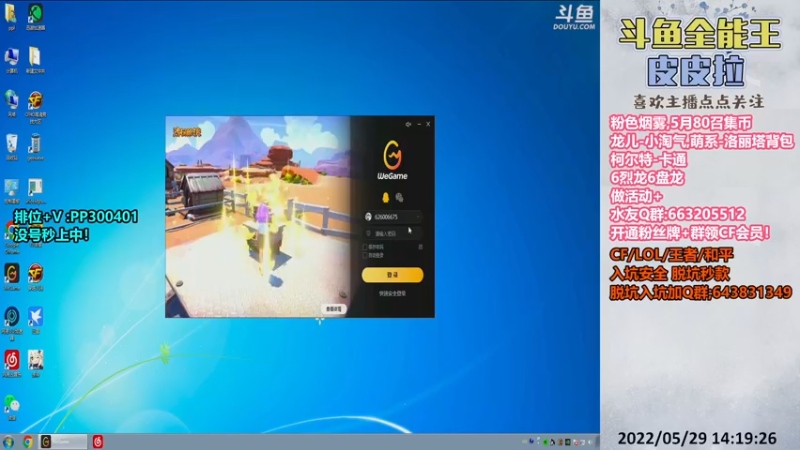Close the WeGame login window
Image resolution: width=800 pixels, height=450 pixels.
pos(428,124)
